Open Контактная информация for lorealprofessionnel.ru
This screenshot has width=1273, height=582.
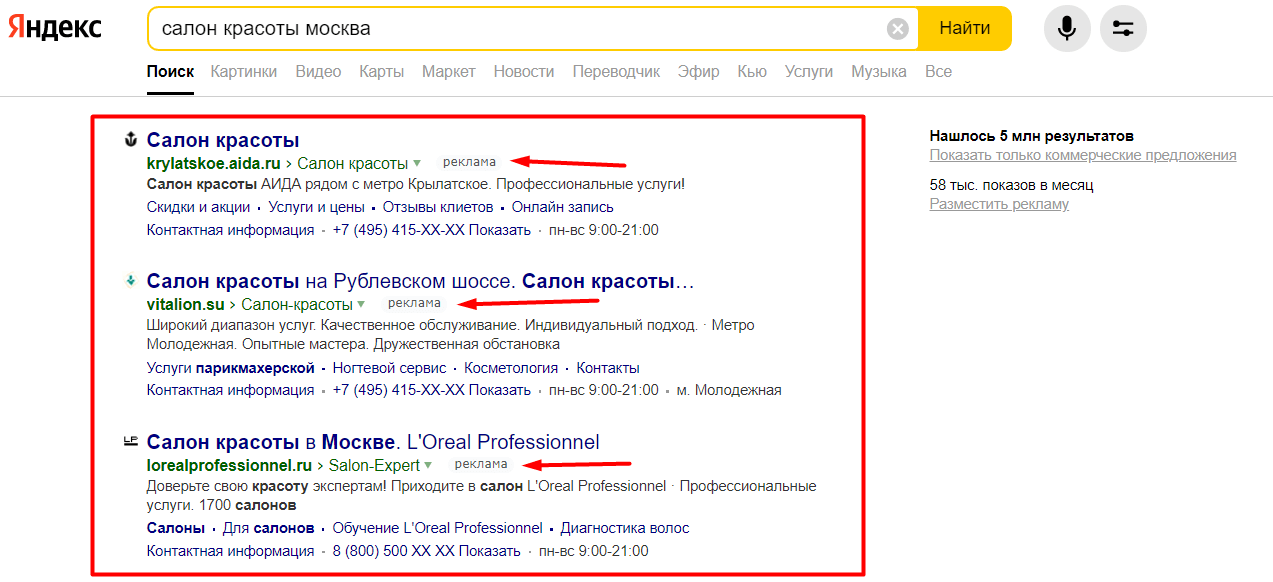click(231, 551)
